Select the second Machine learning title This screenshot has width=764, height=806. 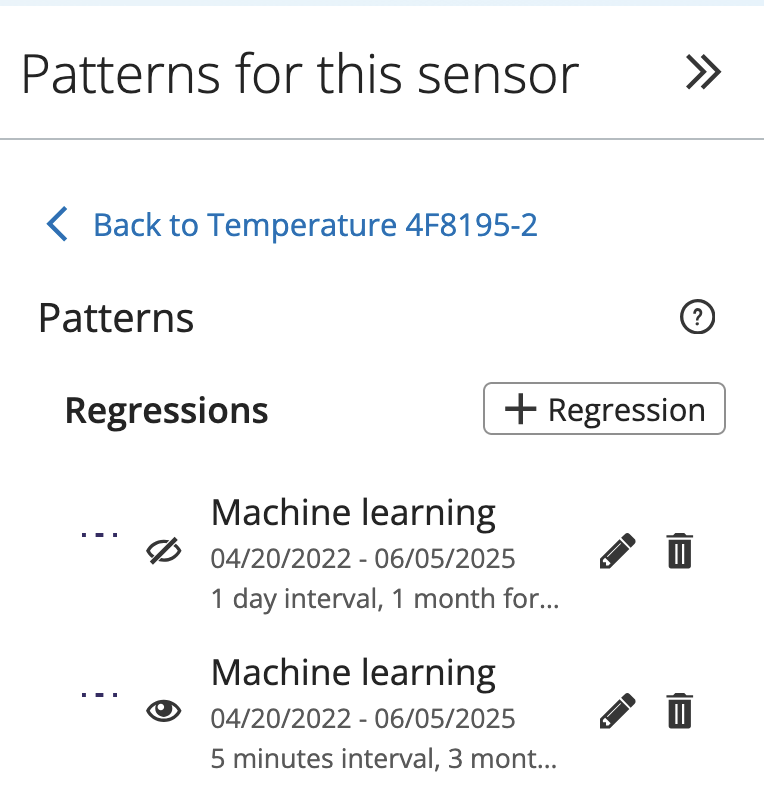(353, 673)
